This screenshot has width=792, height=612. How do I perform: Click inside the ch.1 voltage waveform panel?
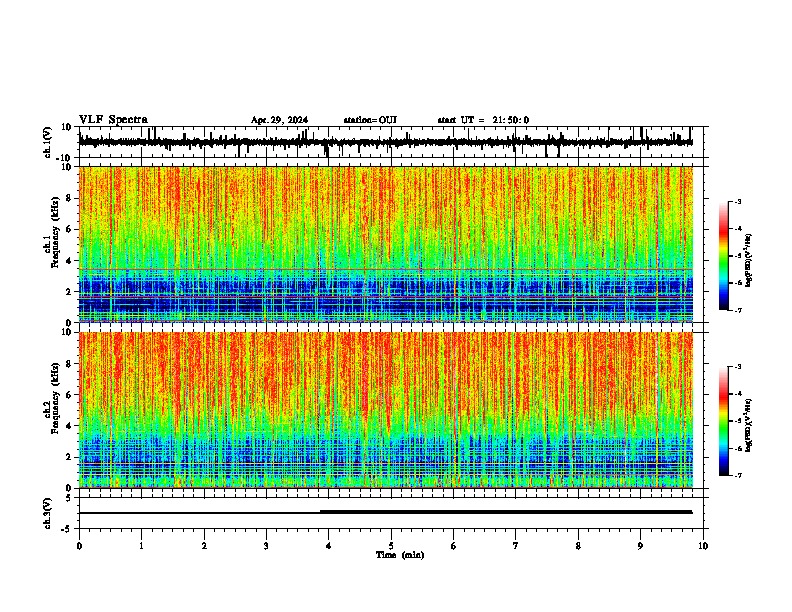[391, 142]
